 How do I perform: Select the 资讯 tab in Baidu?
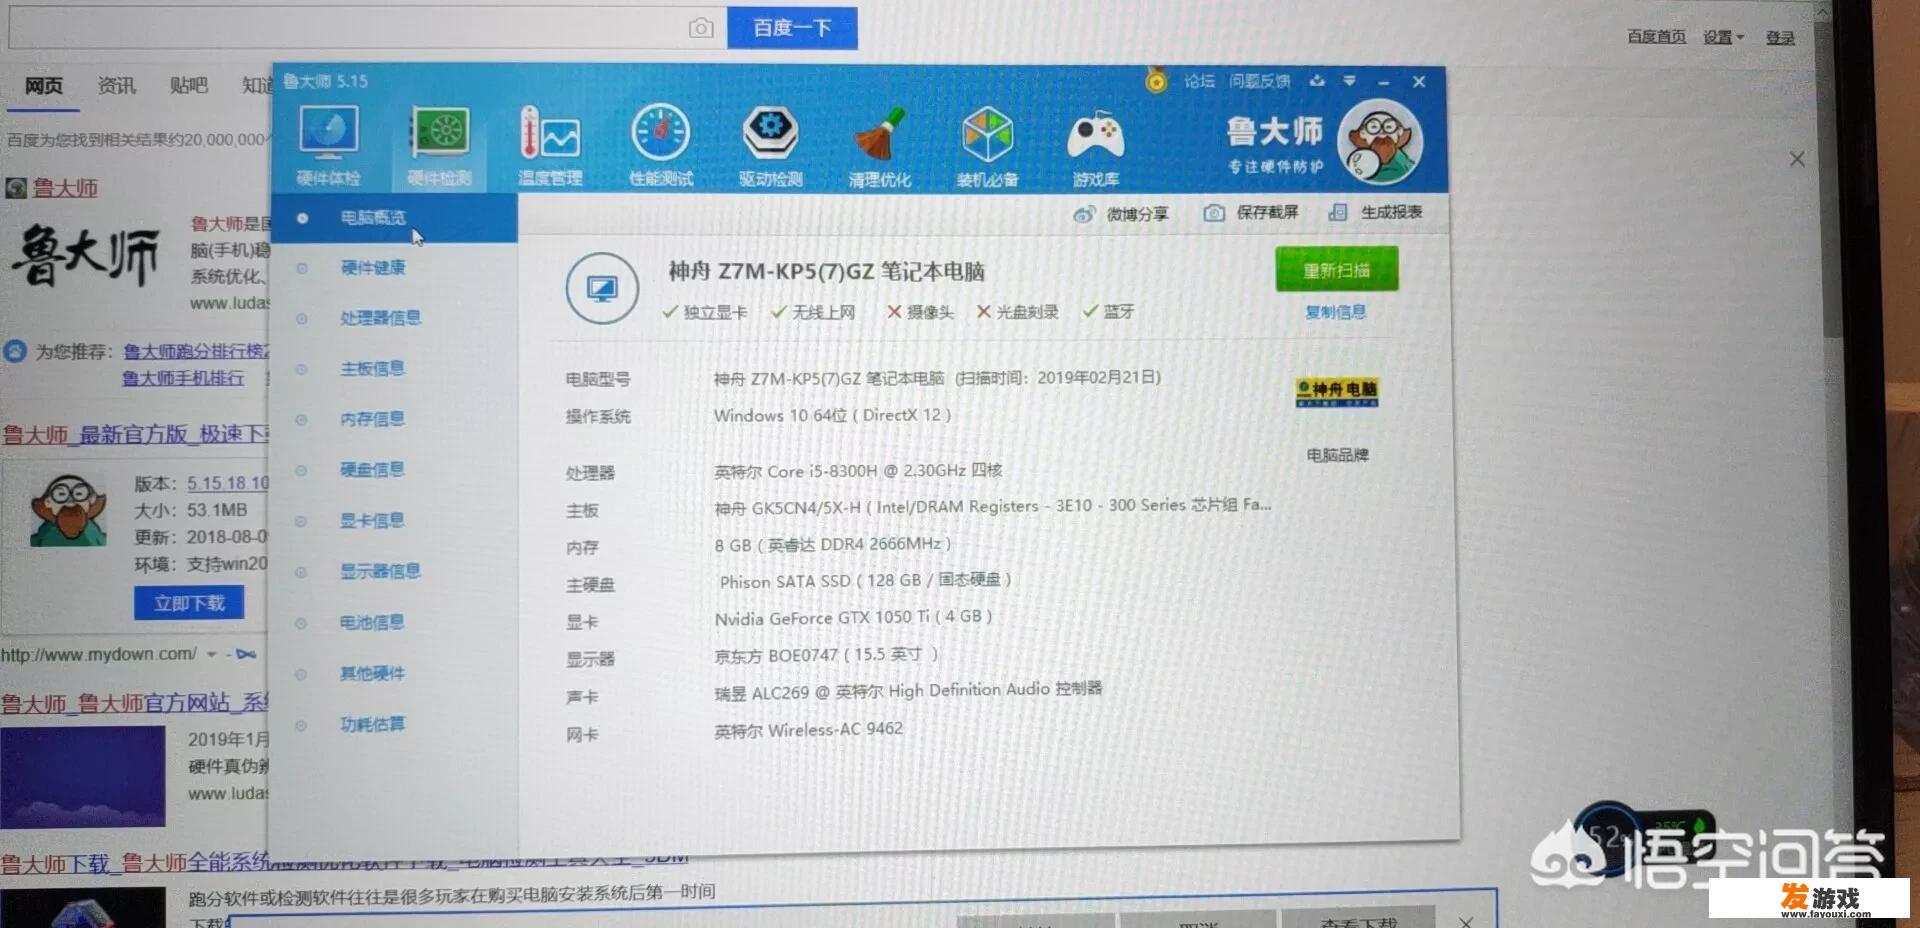pos(116,86)
